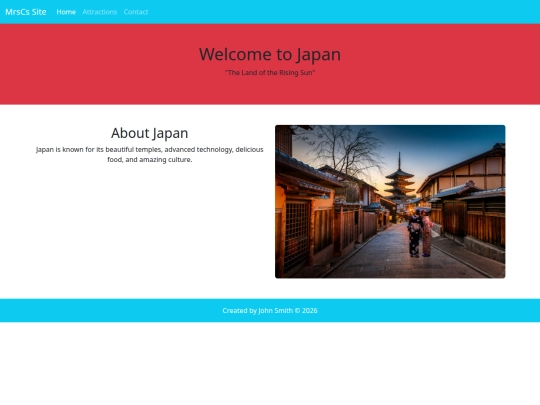
Task: Open the MrsCs Site brand link
Action: (x=26, y=12)
